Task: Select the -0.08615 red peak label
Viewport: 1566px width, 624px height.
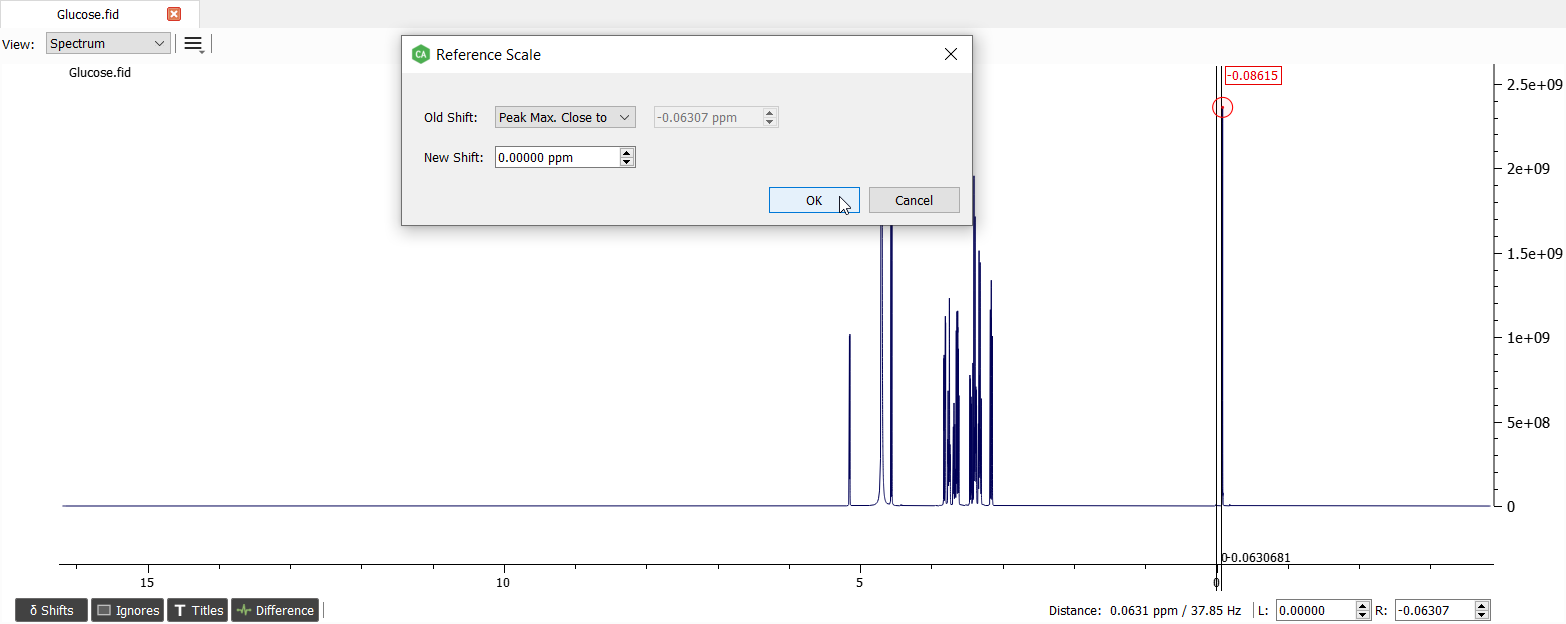Action: coord(1252,75)
